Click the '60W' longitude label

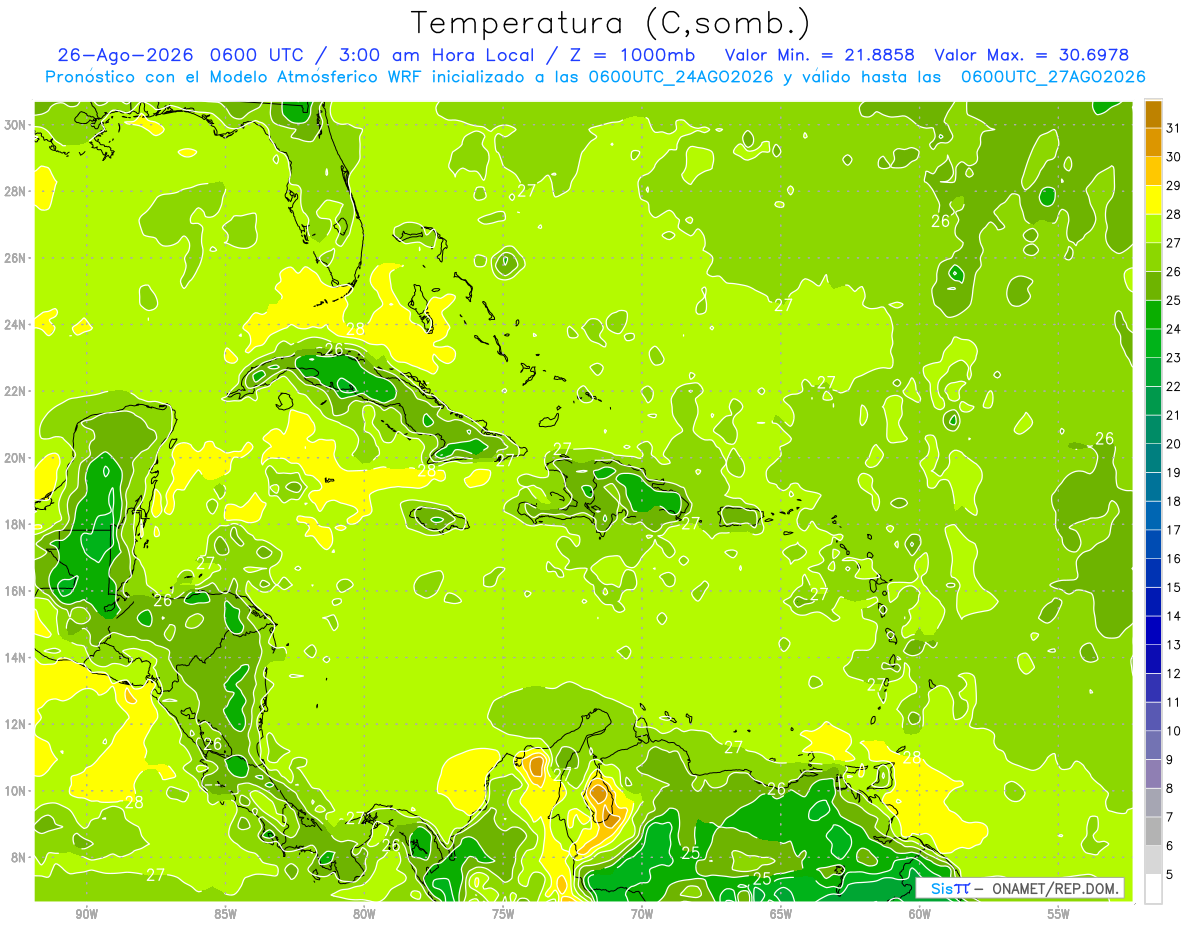pyautogui.click(x=920, y=914)
